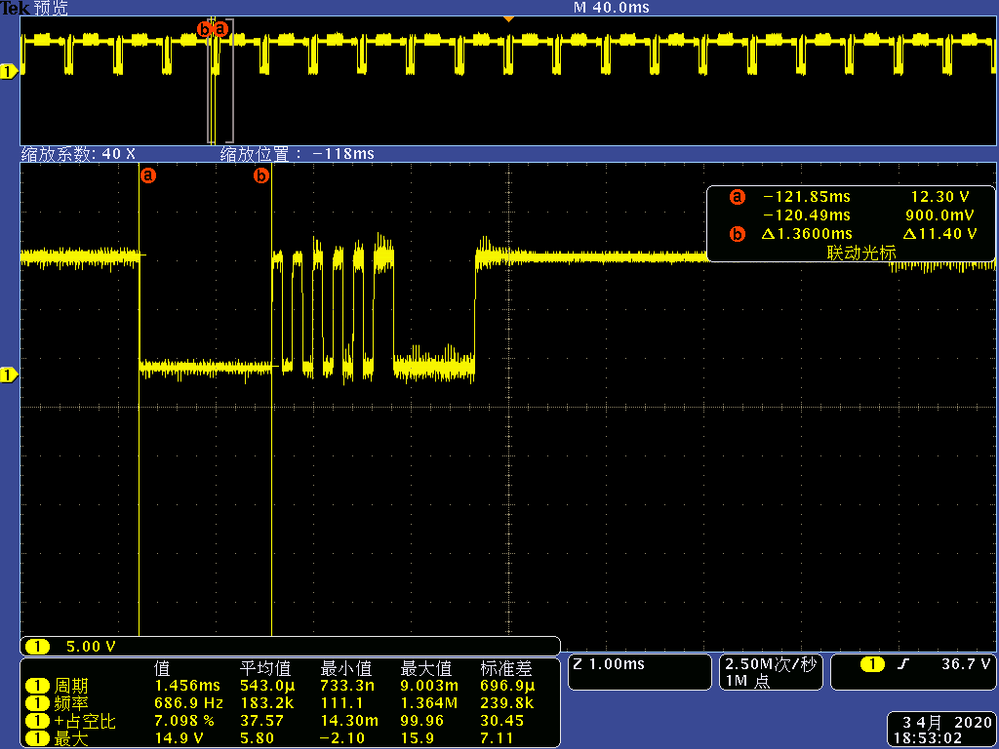The width and height of the screenshot is (999, 749).
Task: Select cursor b marker in the zoomed waveform
Action: tap(261, 175)
